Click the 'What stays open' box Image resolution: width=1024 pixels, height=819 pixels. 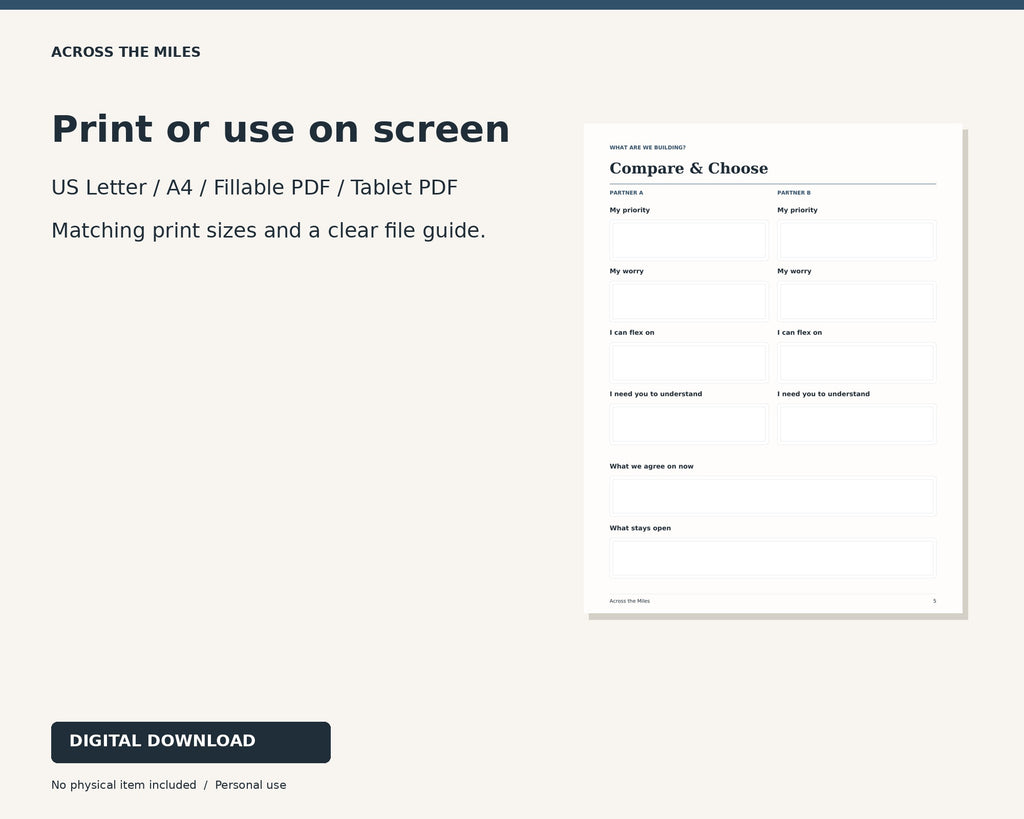pyautogui.click(x=773, y=558)
